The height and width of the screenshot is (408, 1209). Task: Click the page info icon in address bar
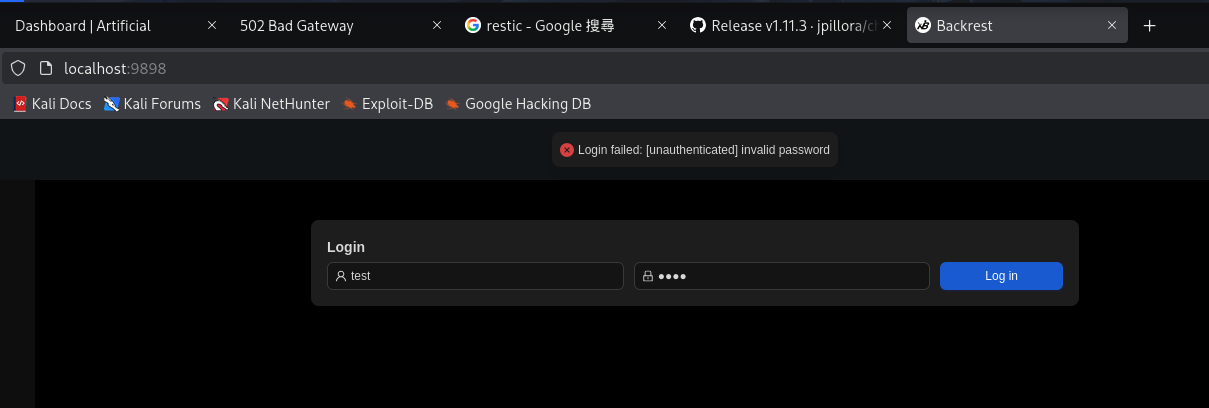point(45,68)
